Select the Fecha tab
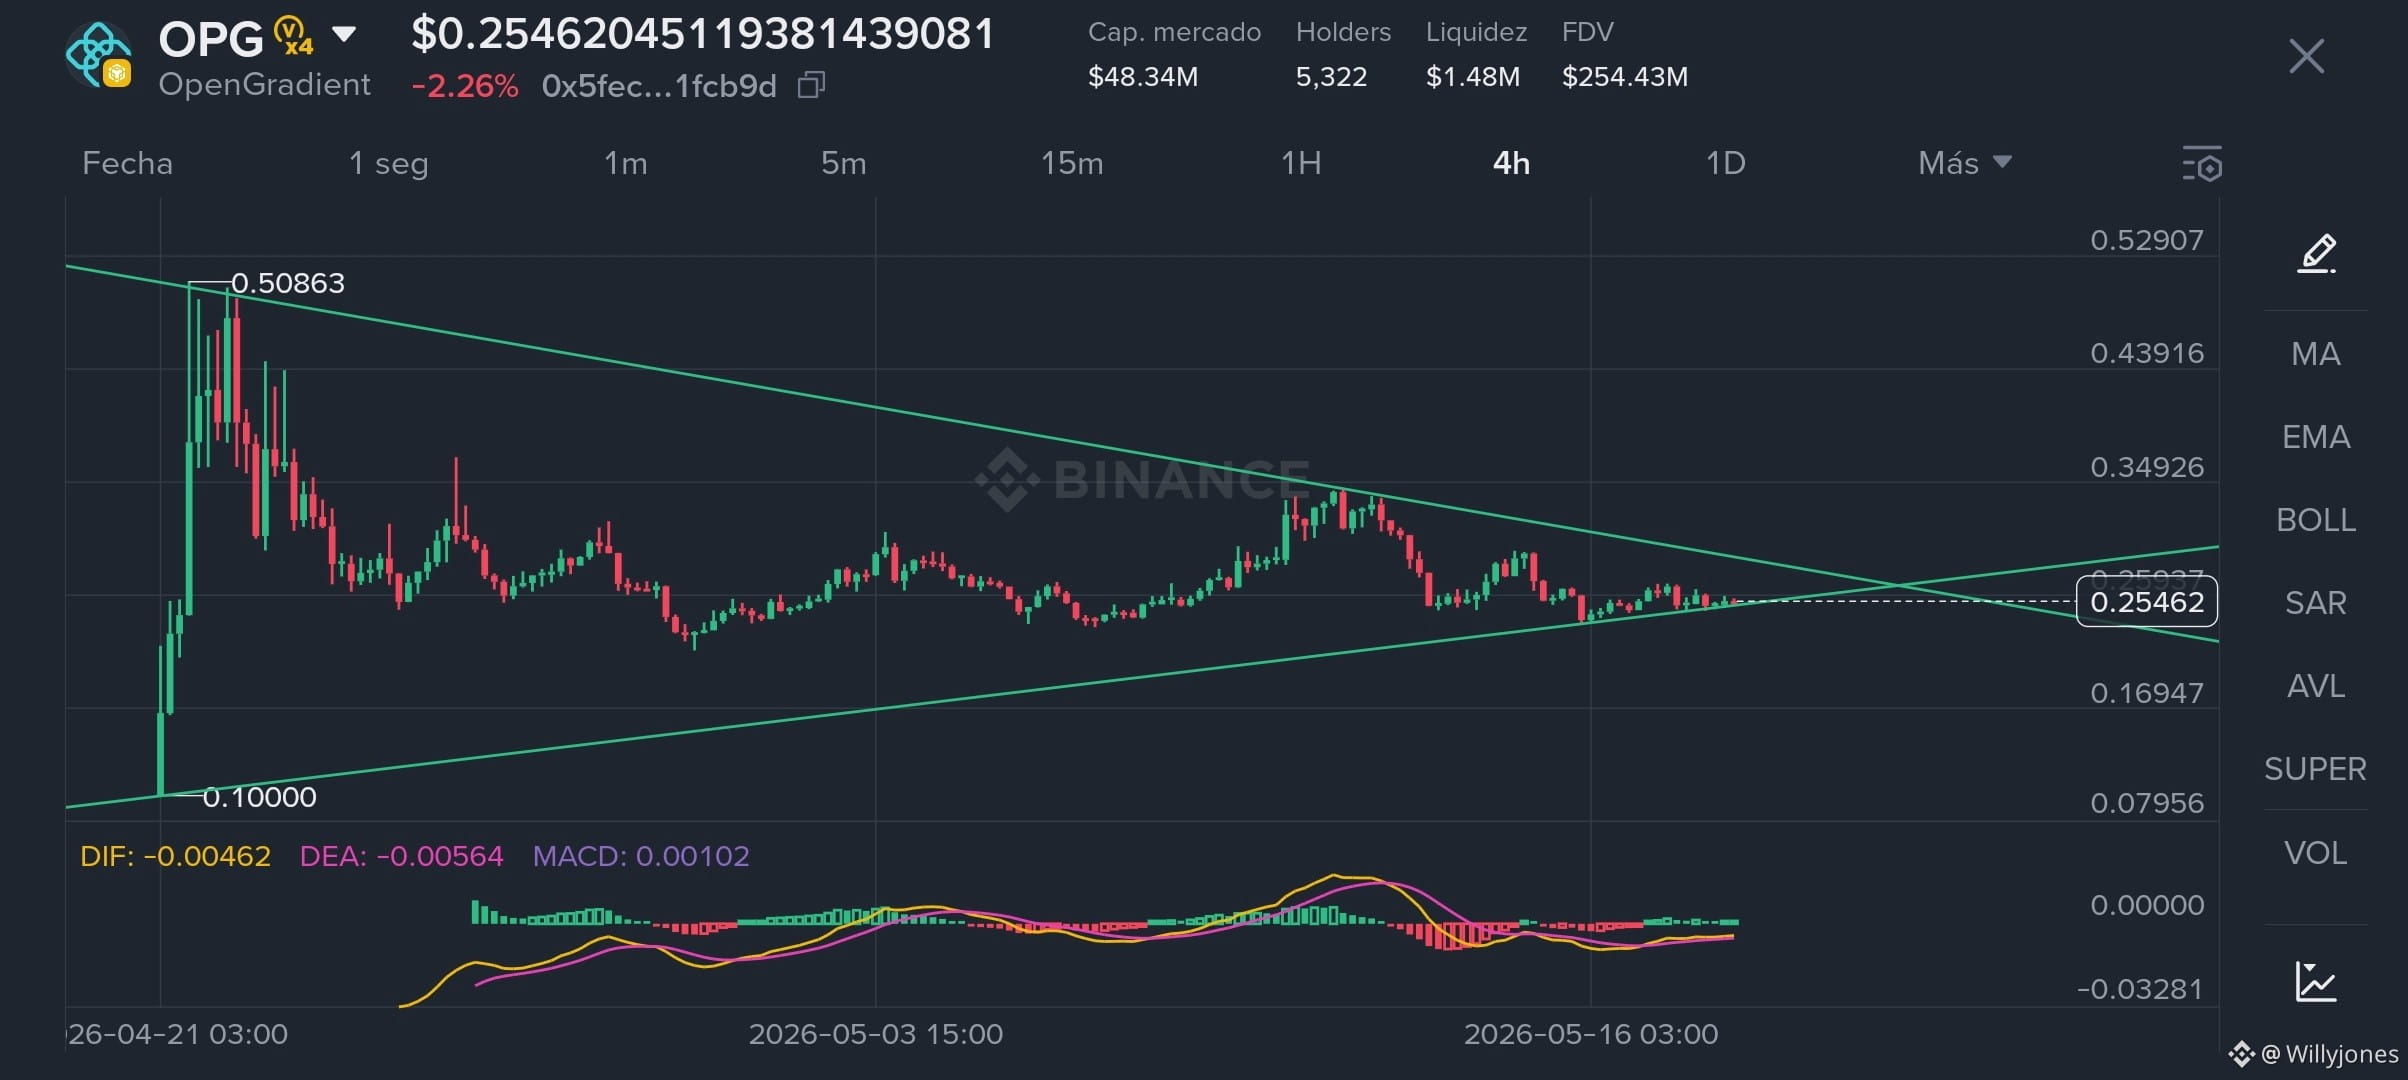This screenshot has width=2408, height=1080. (x=127, y=163)
